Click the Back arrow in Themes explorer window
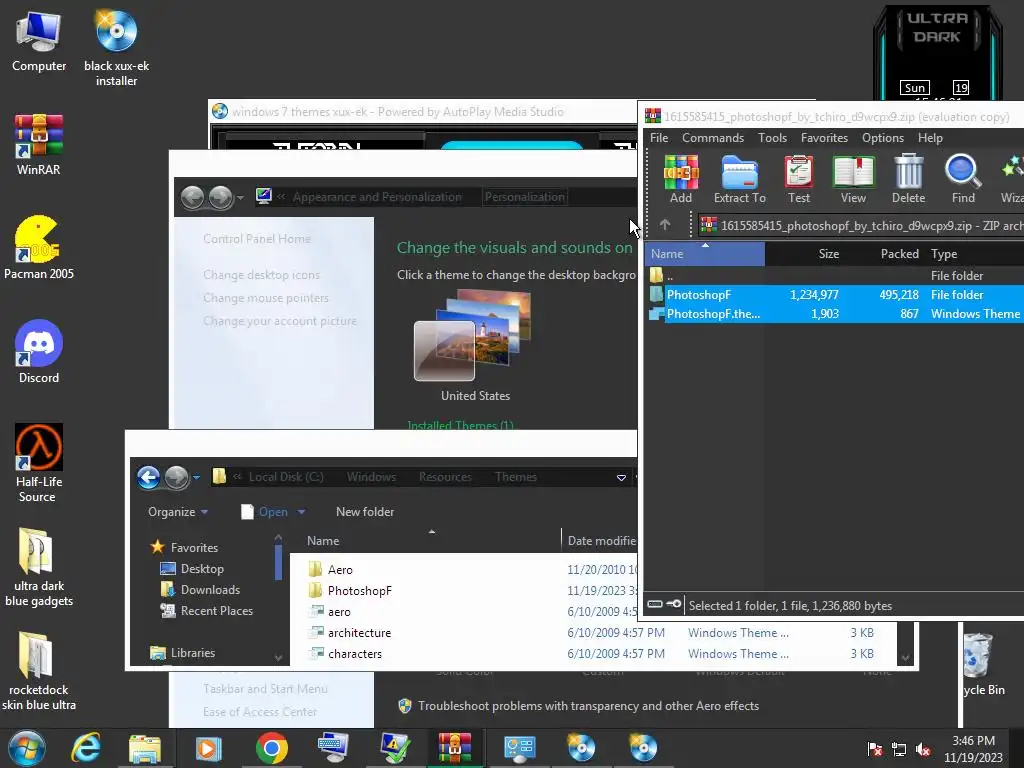 [x=149, y=477]
